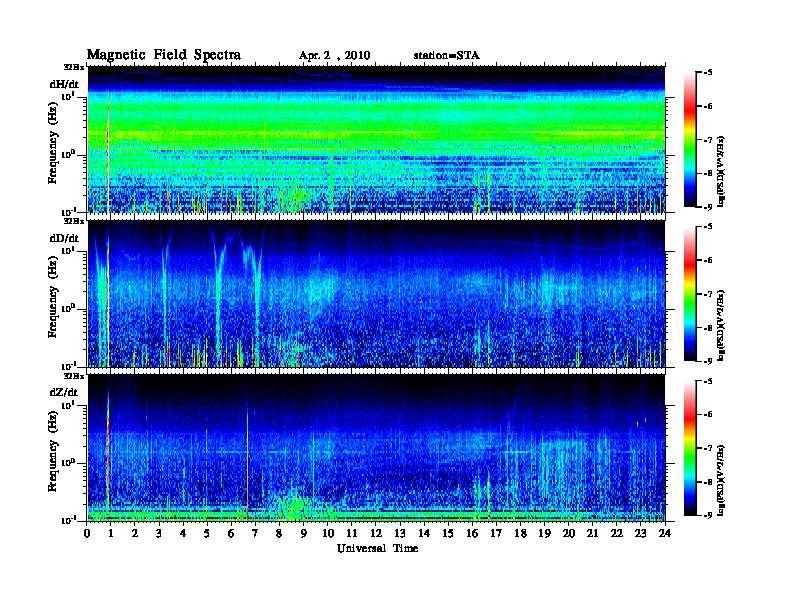Click hour 10 on the time axis
The width and height of the screenshot is (792, 612).
(x=328, y=533)
